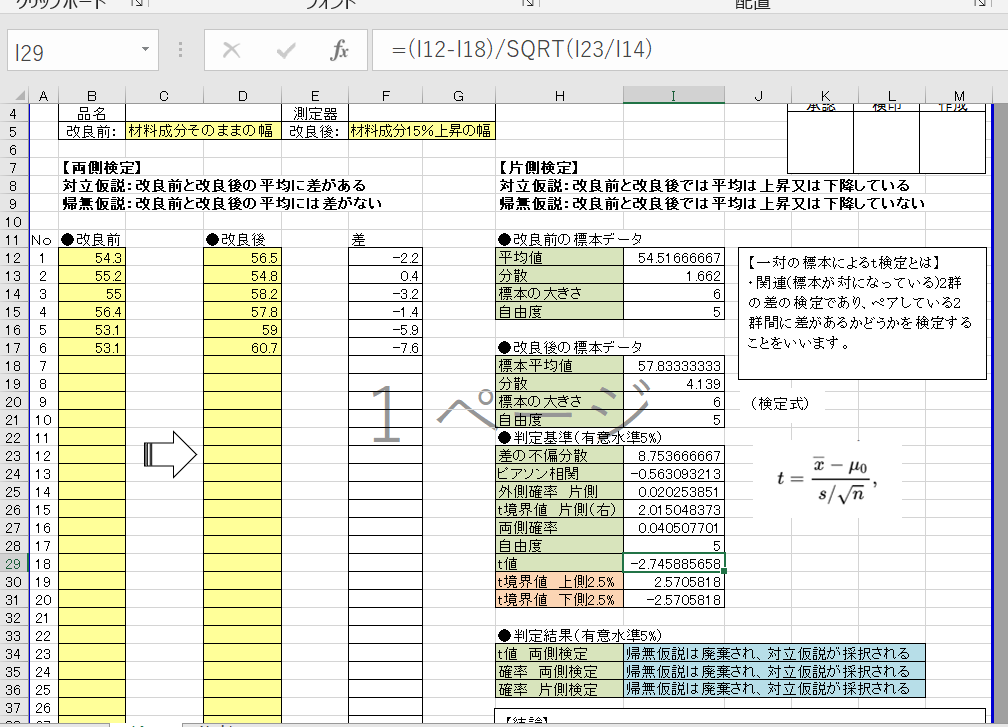1008x727 pixels.
Task: Click the three-dot formula bar handle
Action: (x=181, y=49)
